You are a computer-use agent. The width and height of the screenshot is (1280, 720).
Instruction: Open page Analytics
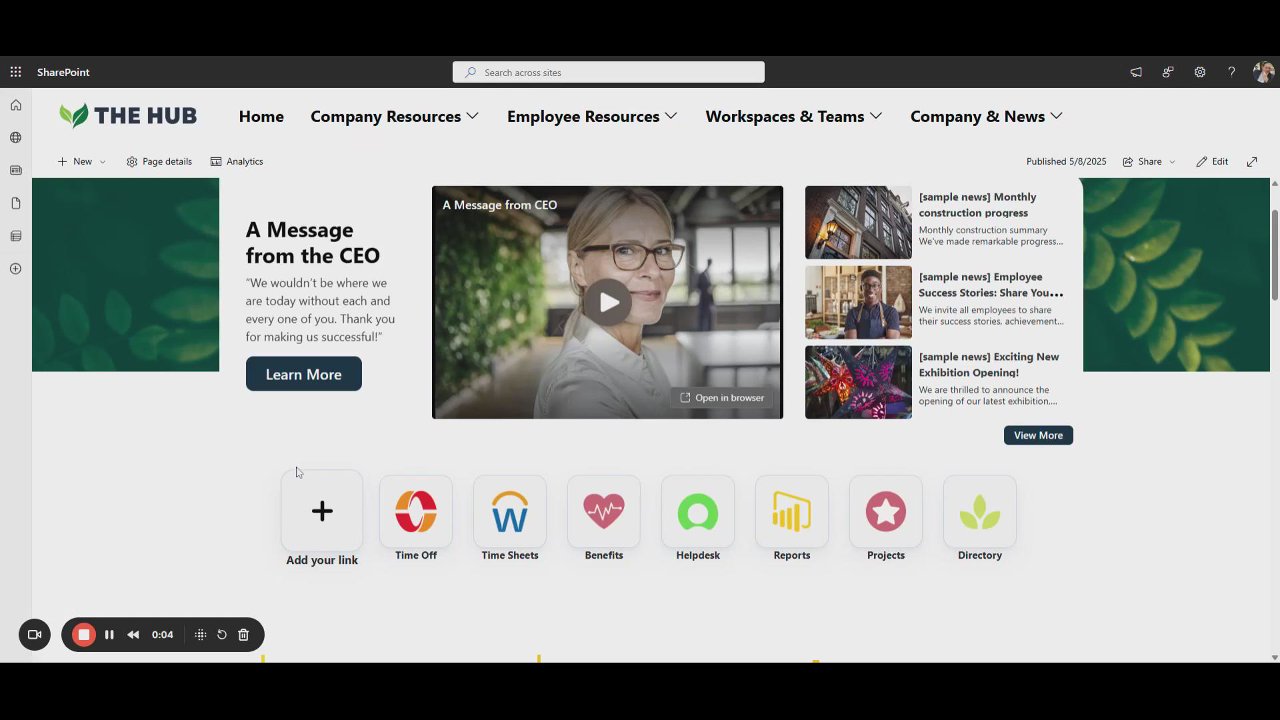click(x=237, y=161)
